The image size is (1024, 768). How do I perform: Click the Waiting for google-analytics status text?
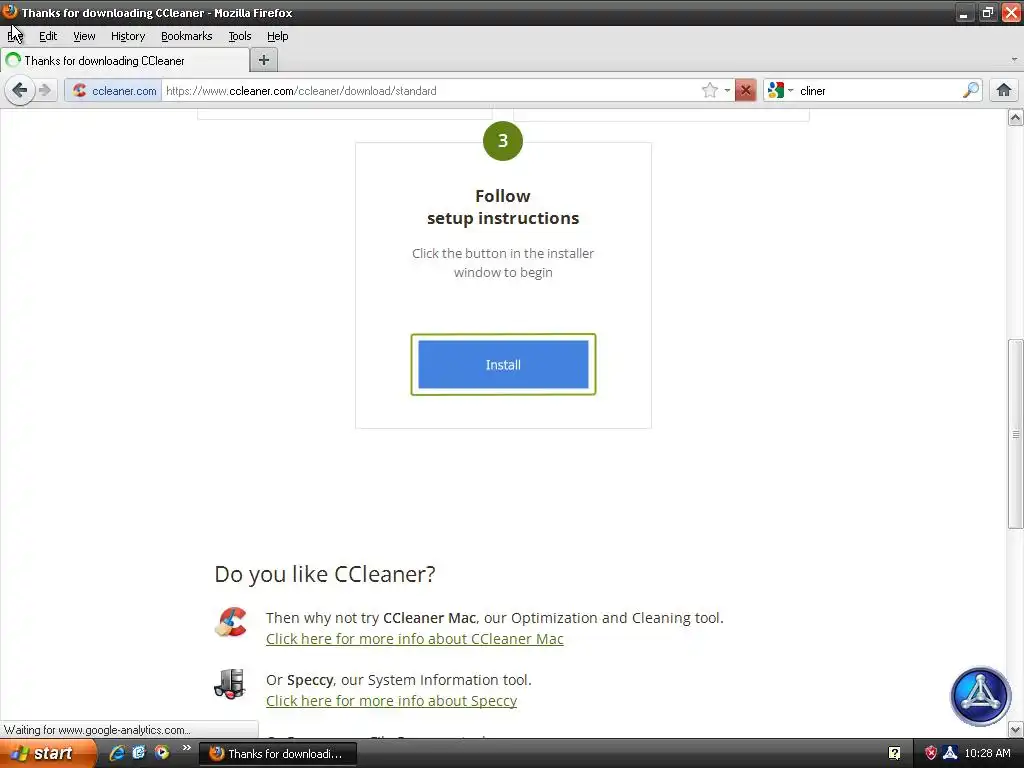(x=97, y=729)
